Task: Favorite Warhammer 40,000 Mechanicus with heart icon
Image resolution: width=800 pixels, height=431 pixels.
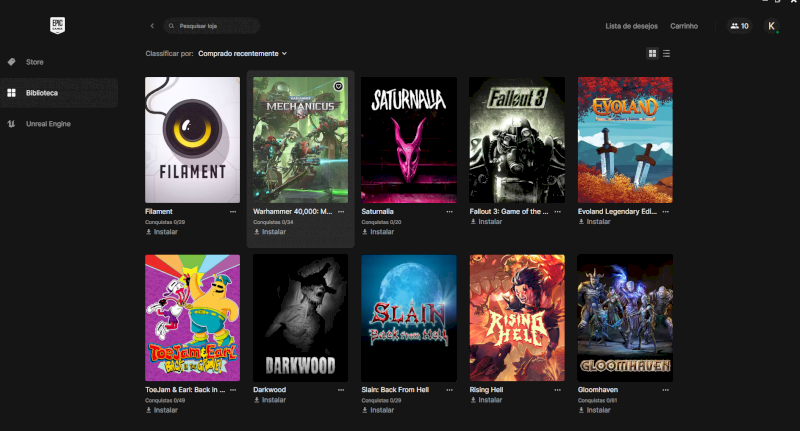Action: click(337, 86)
